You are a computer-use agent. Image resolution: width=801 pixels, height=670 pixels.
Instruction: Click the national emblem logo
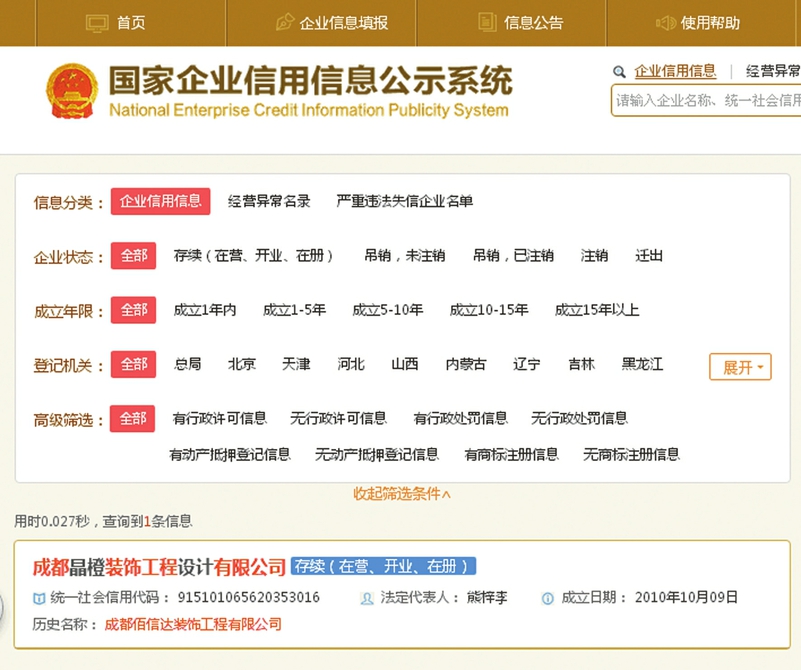[72, 91]
